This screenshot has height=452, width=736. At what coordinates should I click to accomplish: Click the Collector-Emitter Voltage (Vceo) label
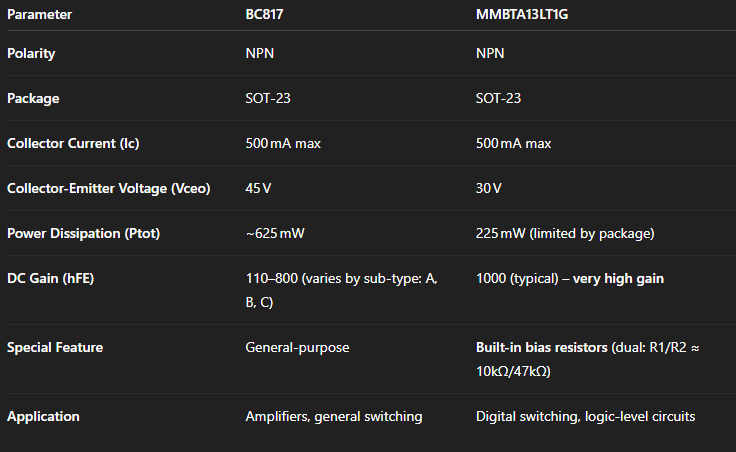(108, 188)
